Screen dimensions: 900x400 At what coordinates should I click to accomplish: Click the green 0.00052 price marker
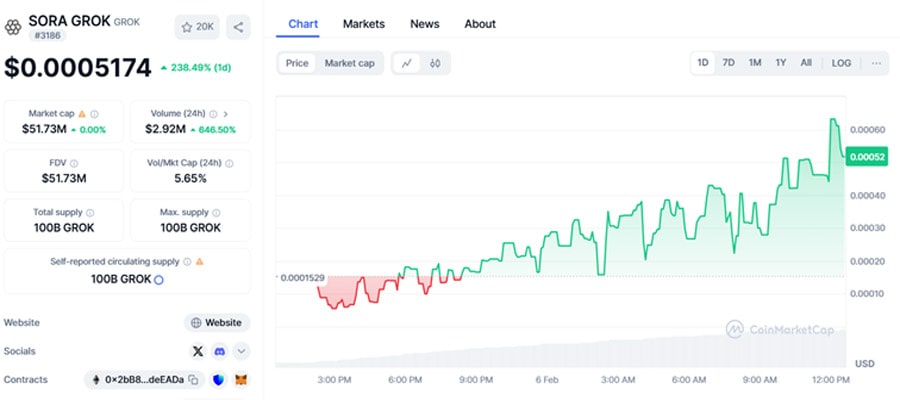[865, 156]
